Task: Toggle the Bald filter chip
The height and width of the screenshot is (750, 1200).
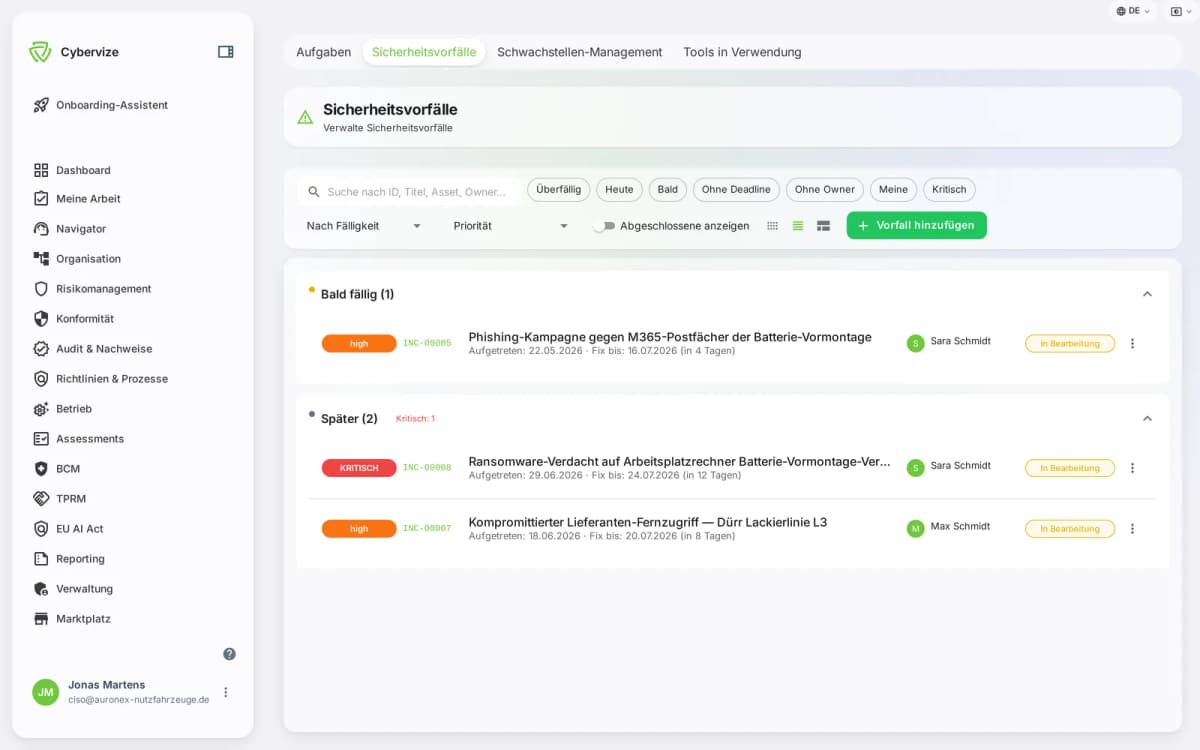Action: pyautogui.click(x=668, y=189)
